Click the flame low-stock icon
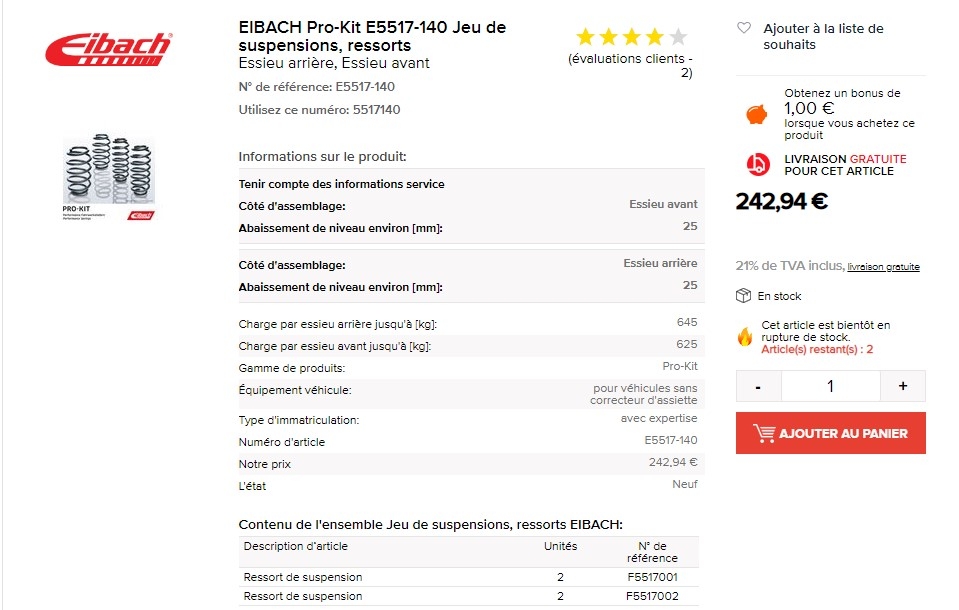The image size is (959, 610). click(x=745, y=336)
